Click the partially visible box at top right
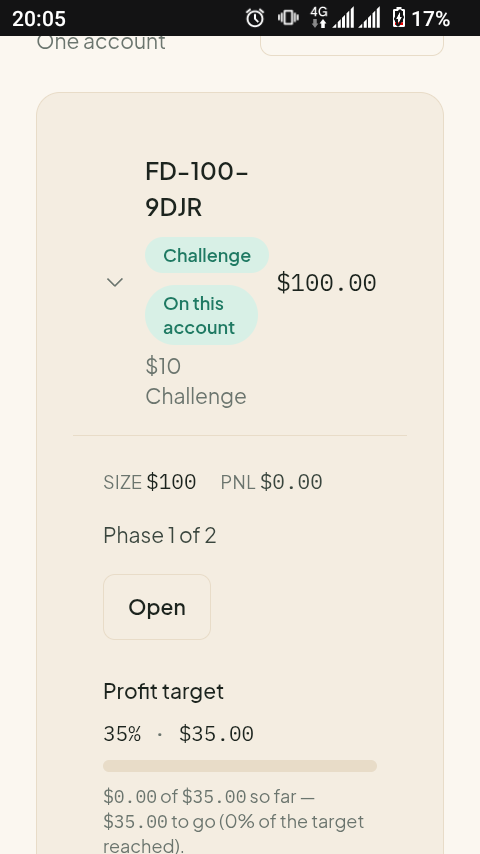Image resolution: width=480 pixels, height=854 pixels. tap(352, 46)
